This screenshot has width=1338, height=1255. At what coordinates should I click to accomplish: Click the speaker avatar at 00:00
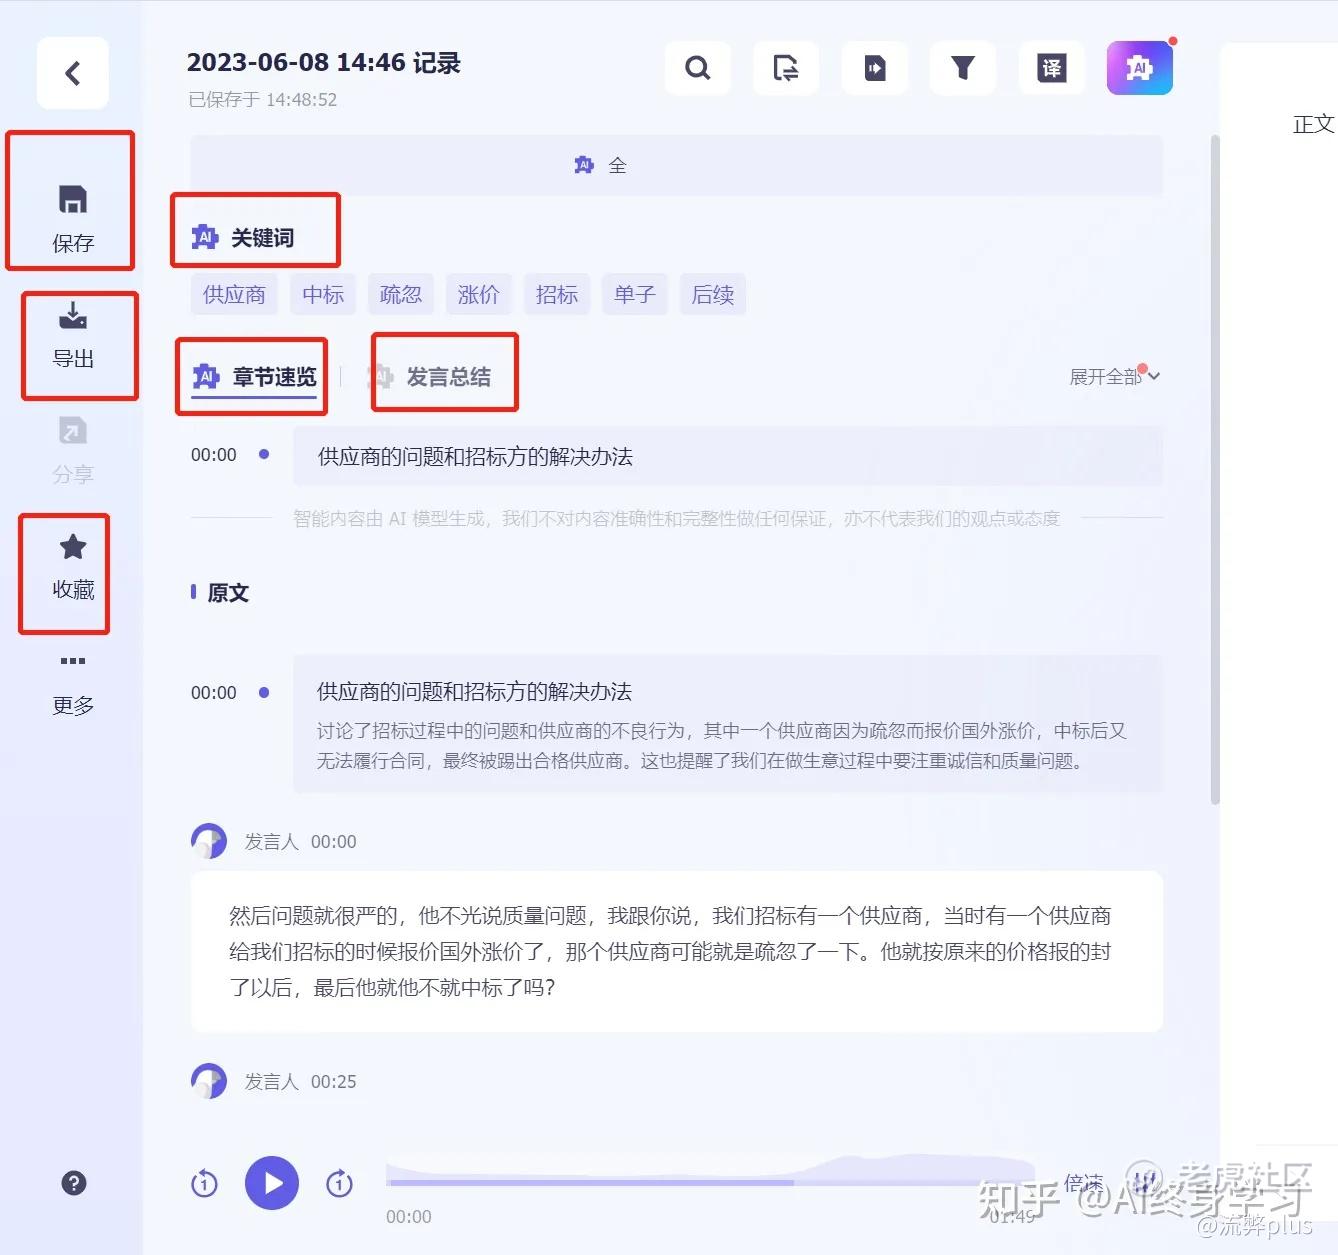[x=209, y=841]
